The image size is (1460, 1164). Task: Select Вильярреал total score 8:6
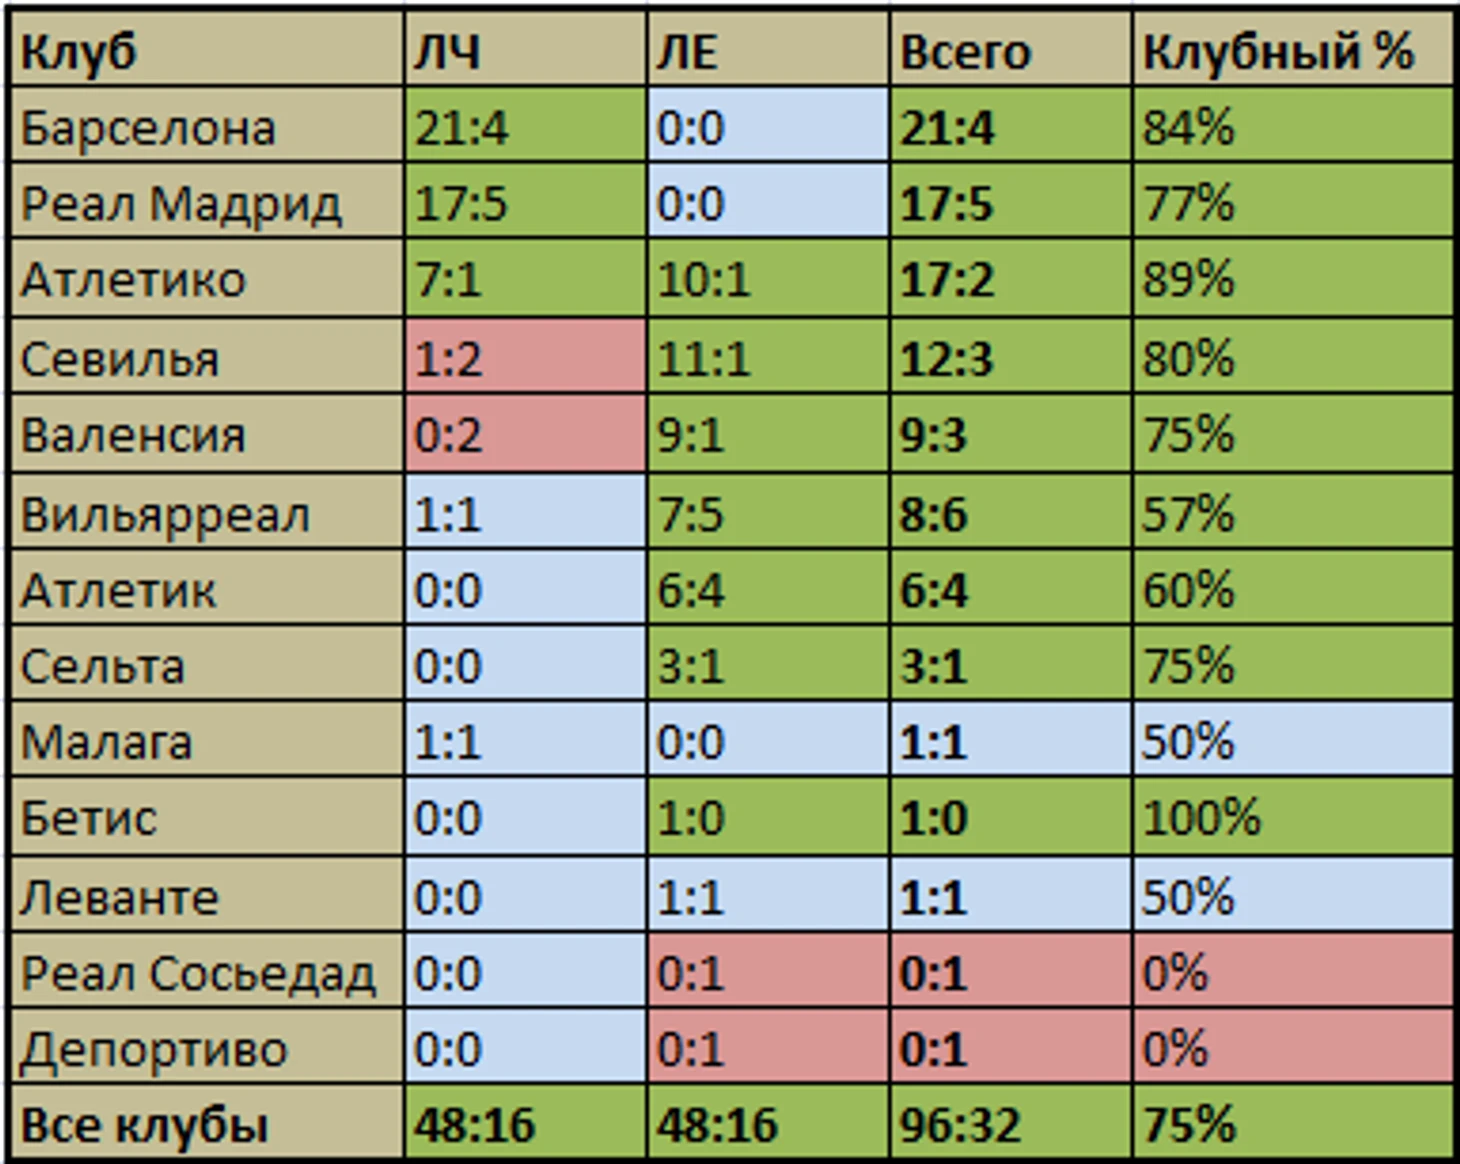click(x=1011, y=513)
